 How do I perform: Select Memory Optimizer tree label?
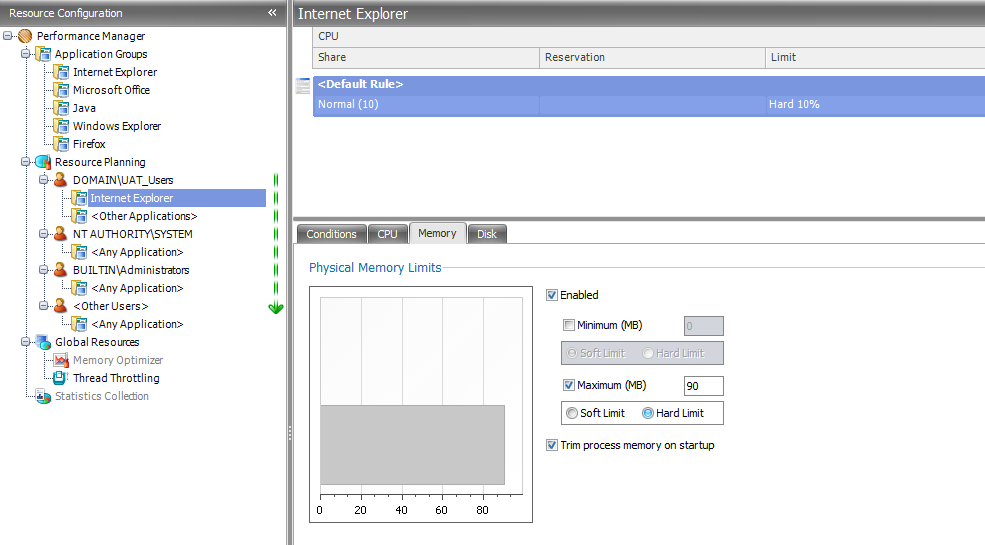click(x=117, y=360)
